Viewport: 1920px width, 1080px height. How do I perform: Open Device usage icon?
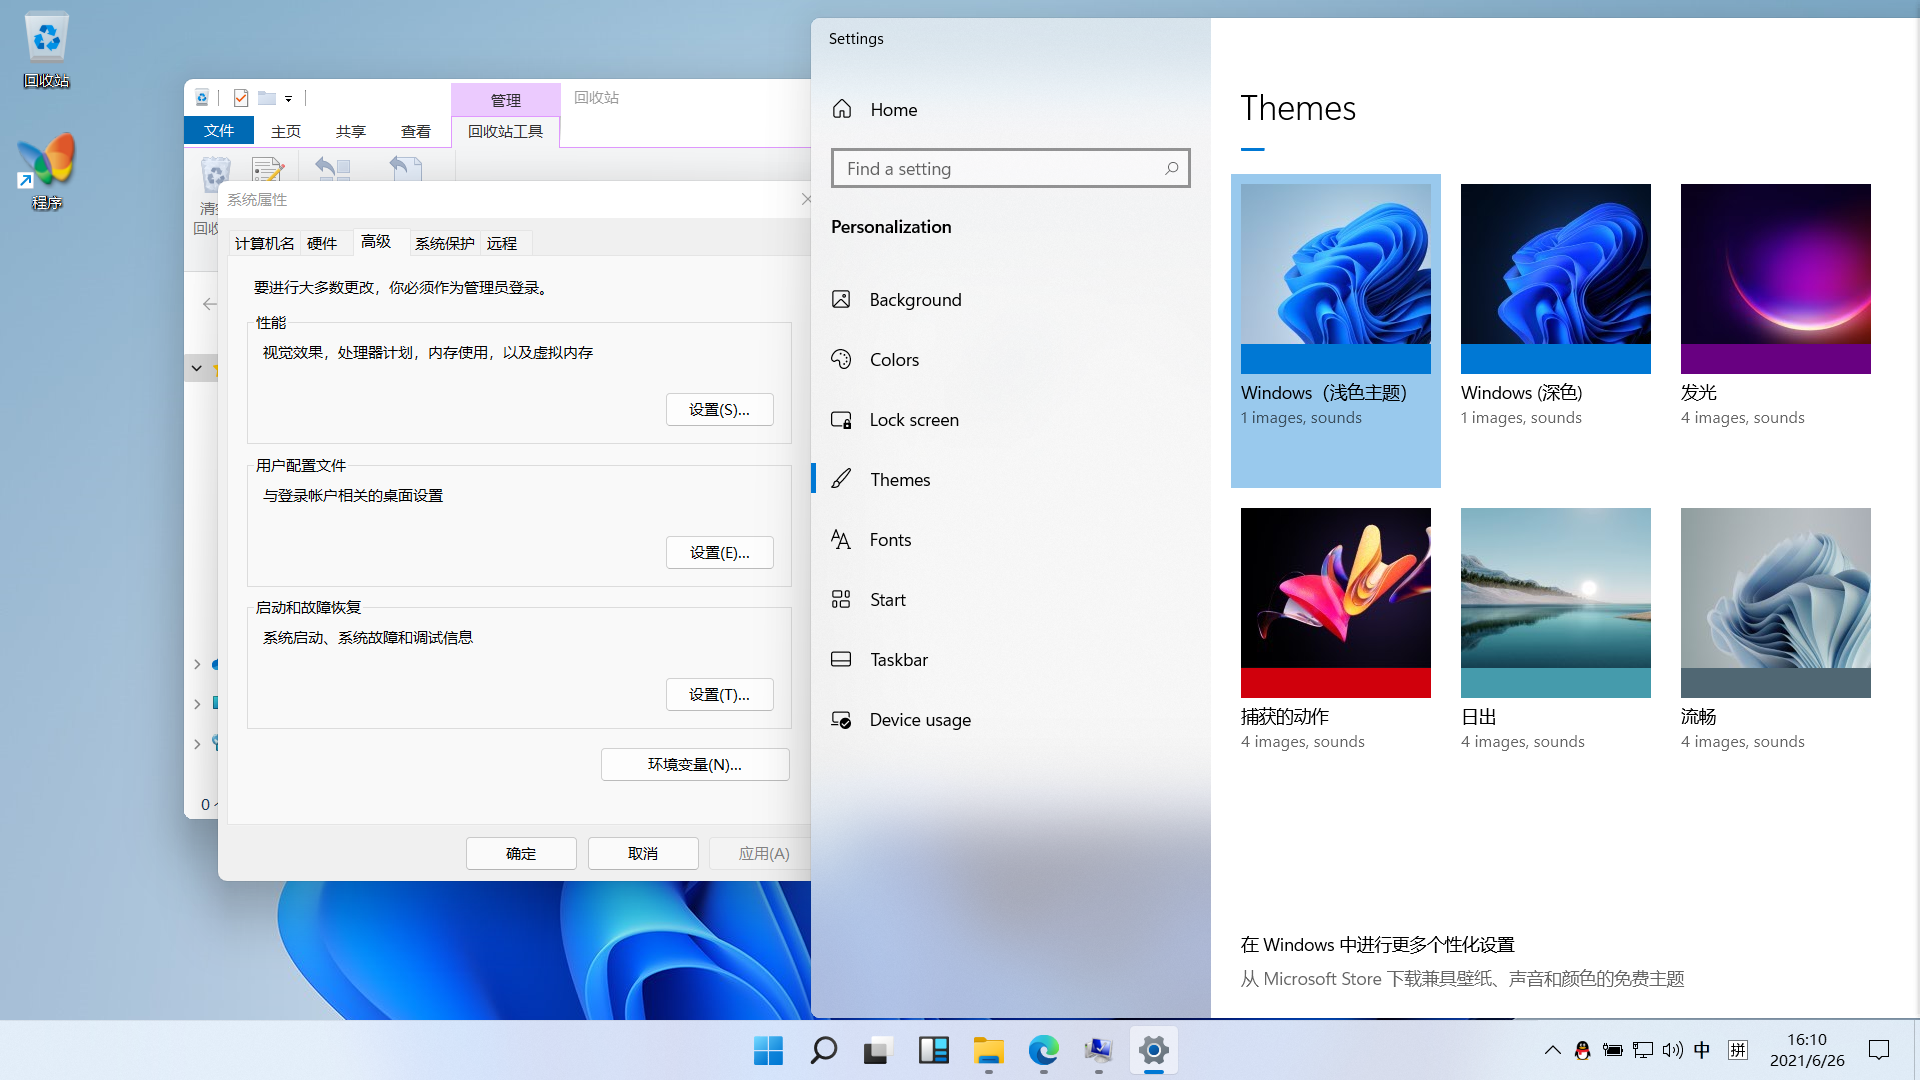(841, 720)
